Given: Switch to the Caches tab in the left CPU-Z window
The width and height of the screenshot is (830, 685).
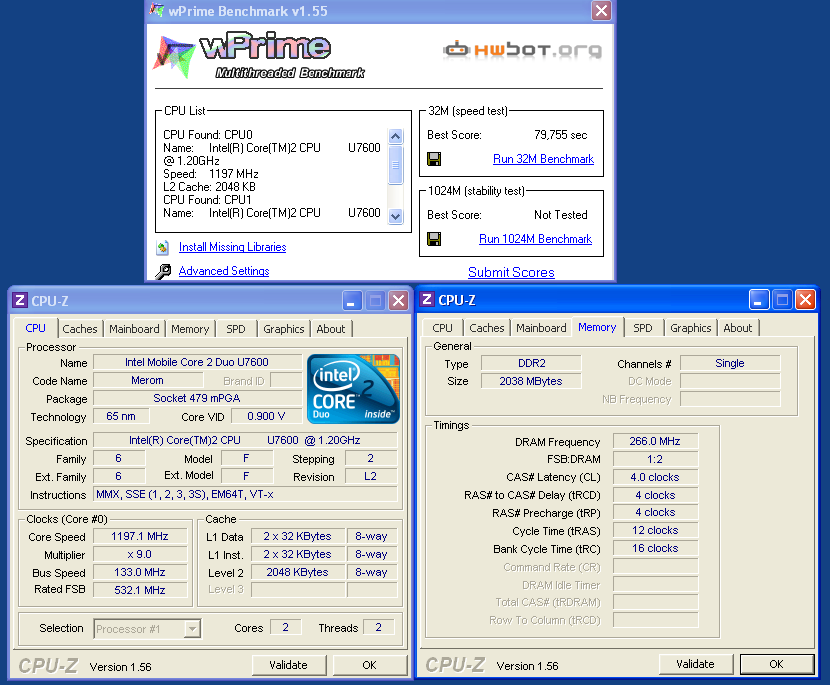Looking at the screenshot, I should [x=80, y=329].
